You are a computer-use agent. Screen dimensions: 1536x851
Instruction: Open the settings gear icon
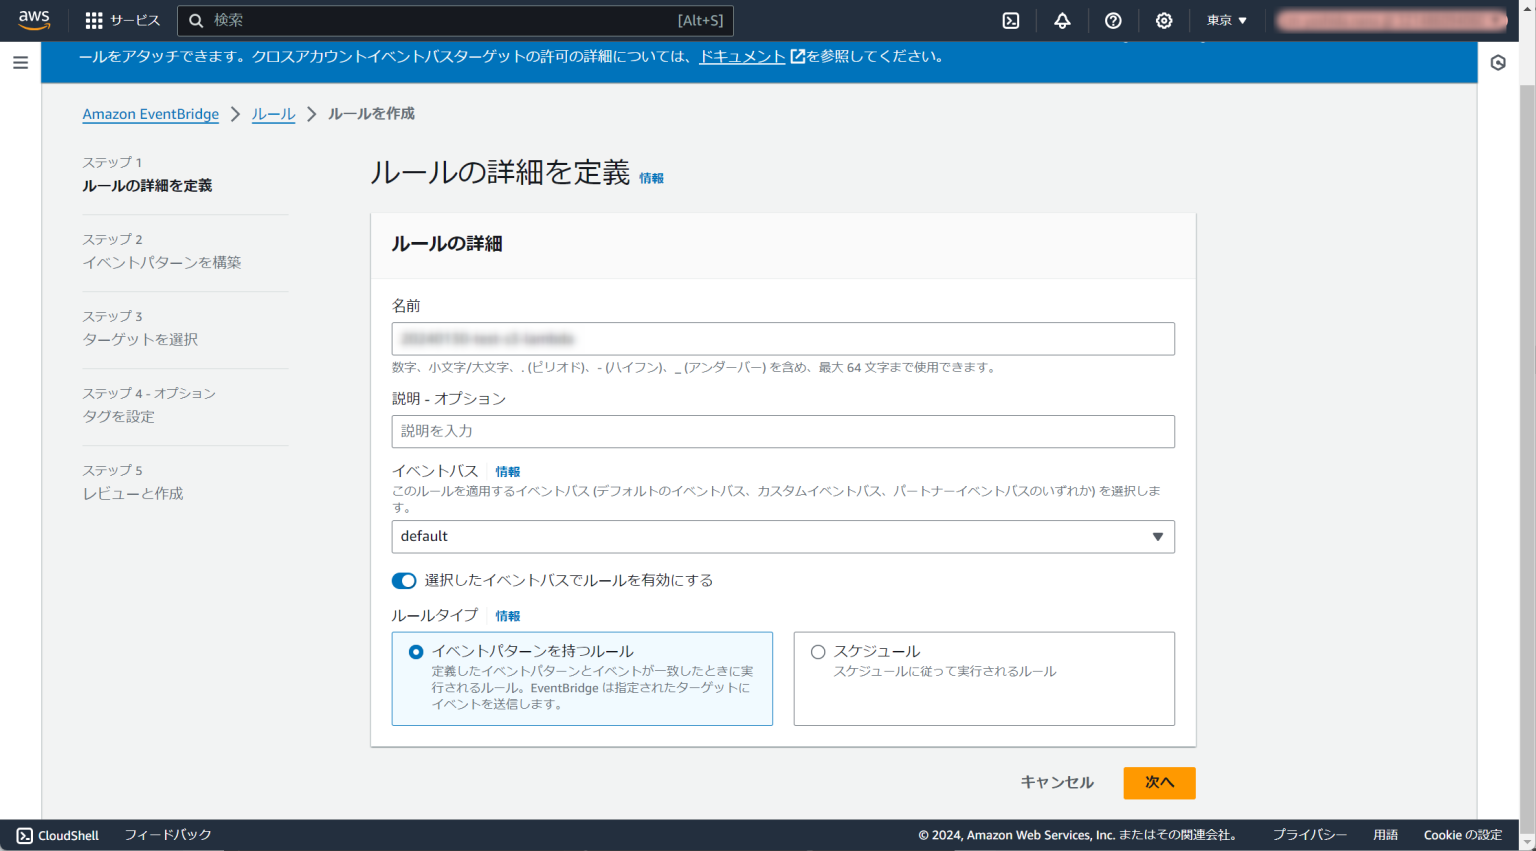1163,20
